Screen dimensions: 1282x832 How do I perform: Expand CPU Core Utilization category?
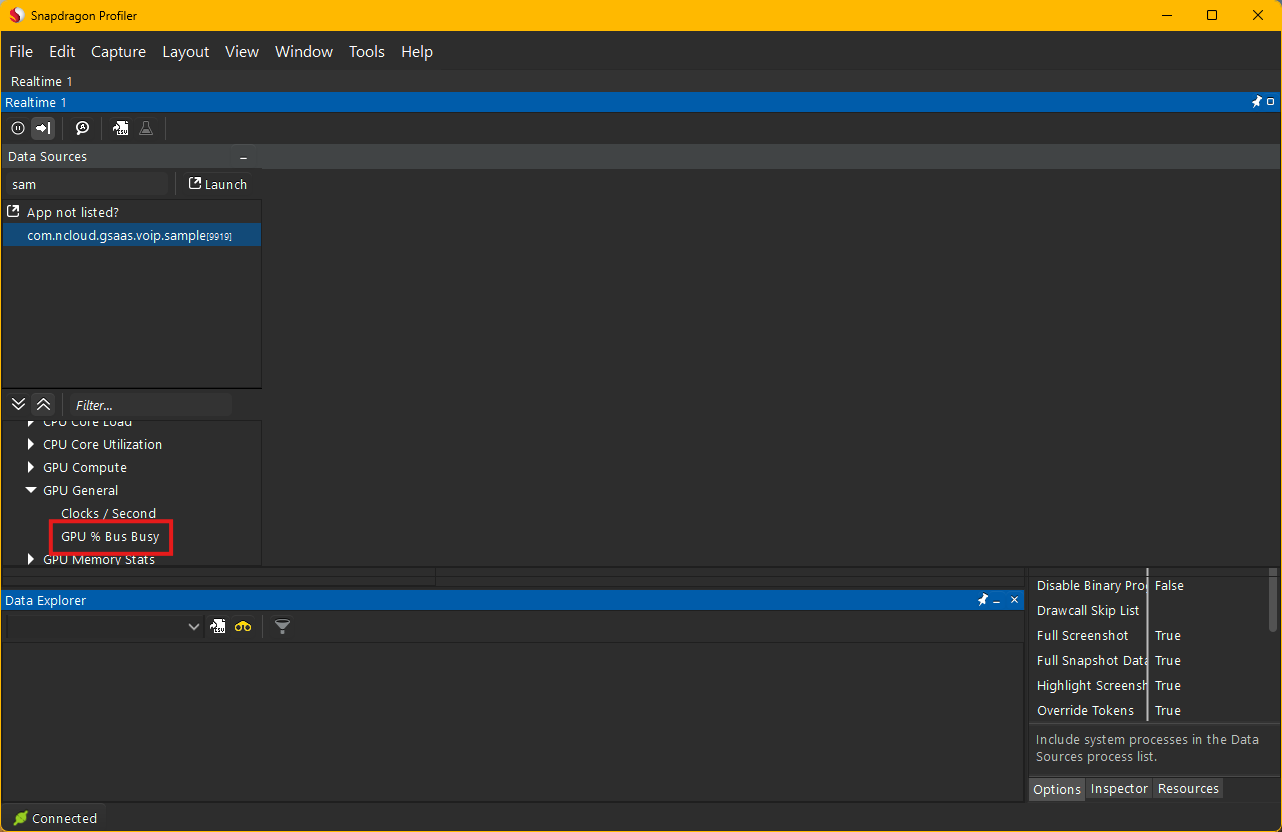point(31,444)
